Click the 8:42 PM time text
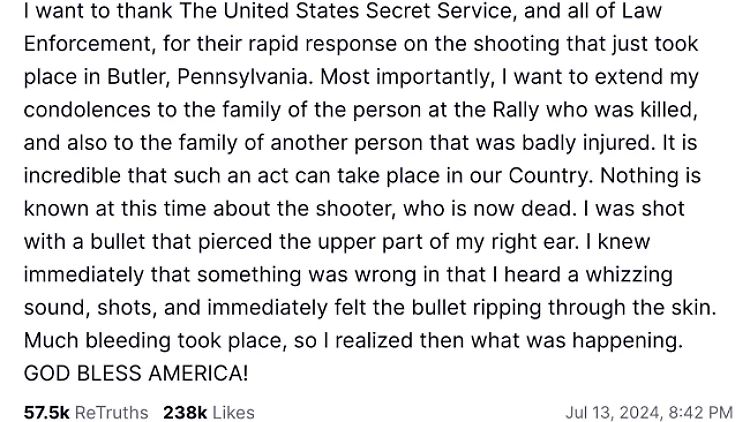750x422 pixels. click(x=701, y=412)
